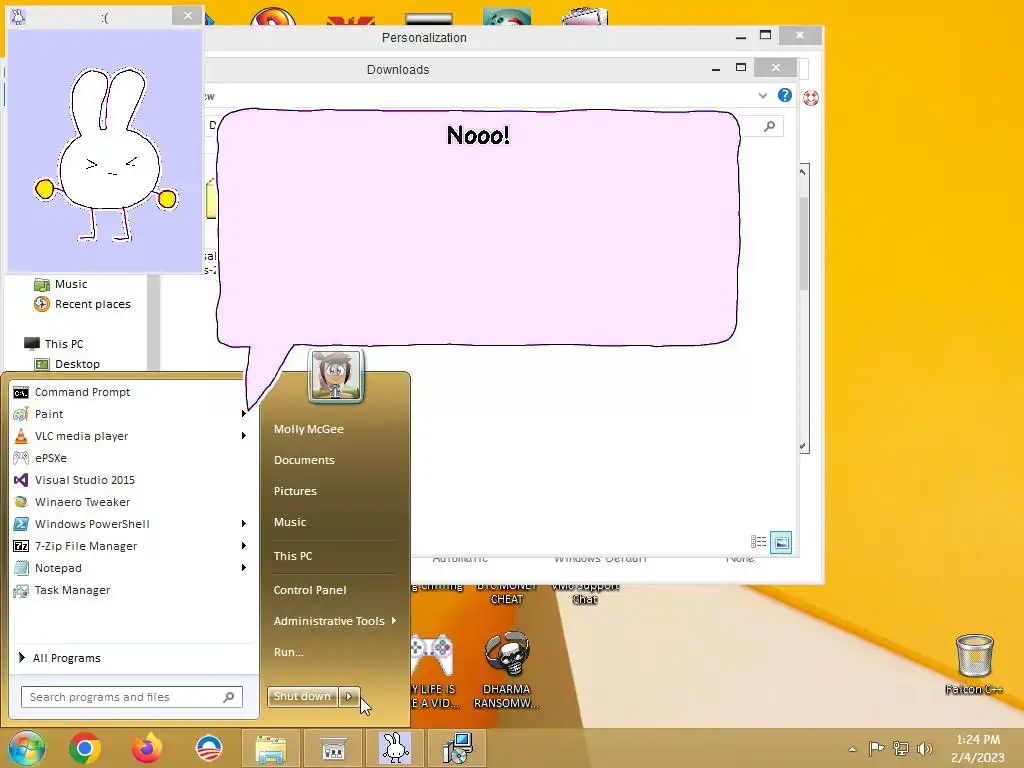Open Control Panel from Start menu

[310, 590]
